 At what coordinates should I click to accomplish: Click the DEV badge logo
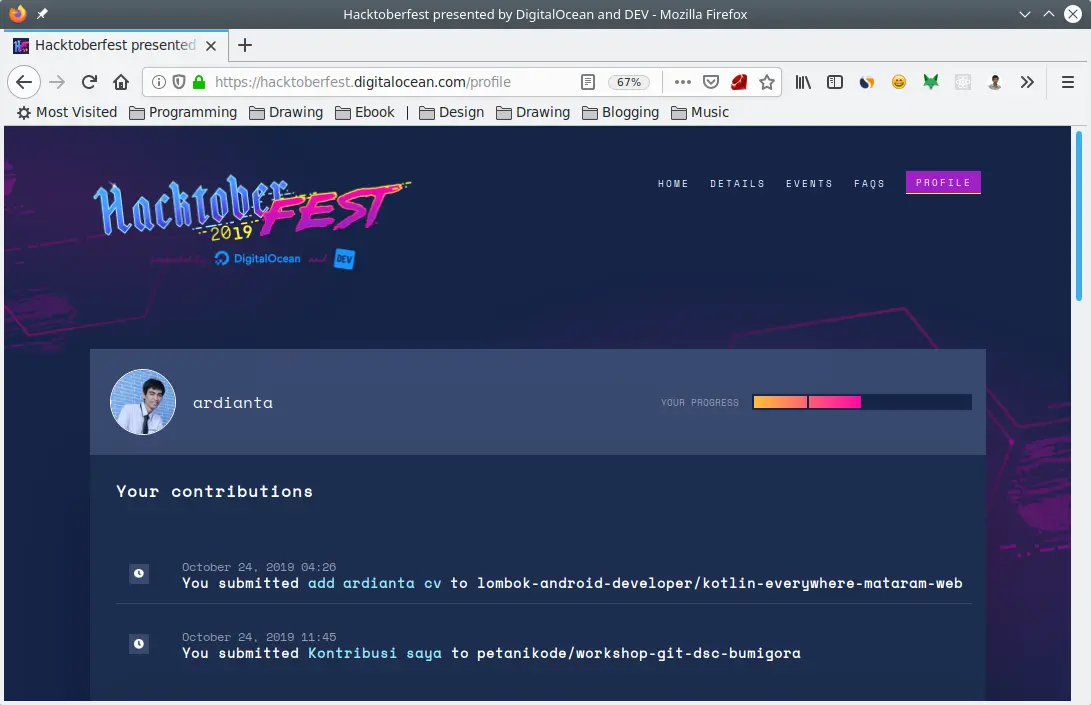point(344,259)
